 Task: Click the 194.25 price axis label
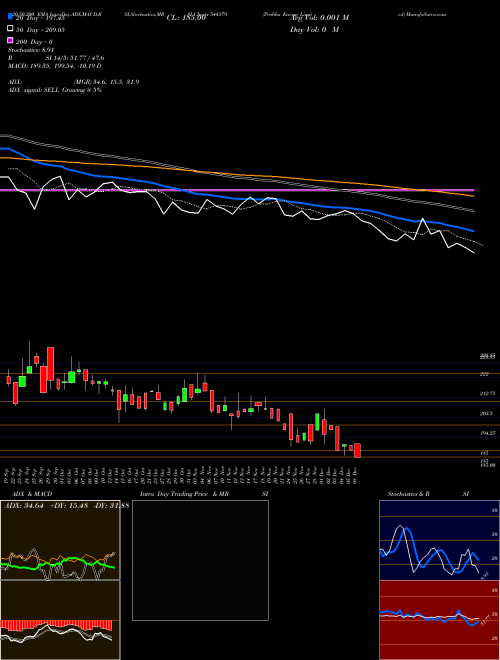coord(487,433)
